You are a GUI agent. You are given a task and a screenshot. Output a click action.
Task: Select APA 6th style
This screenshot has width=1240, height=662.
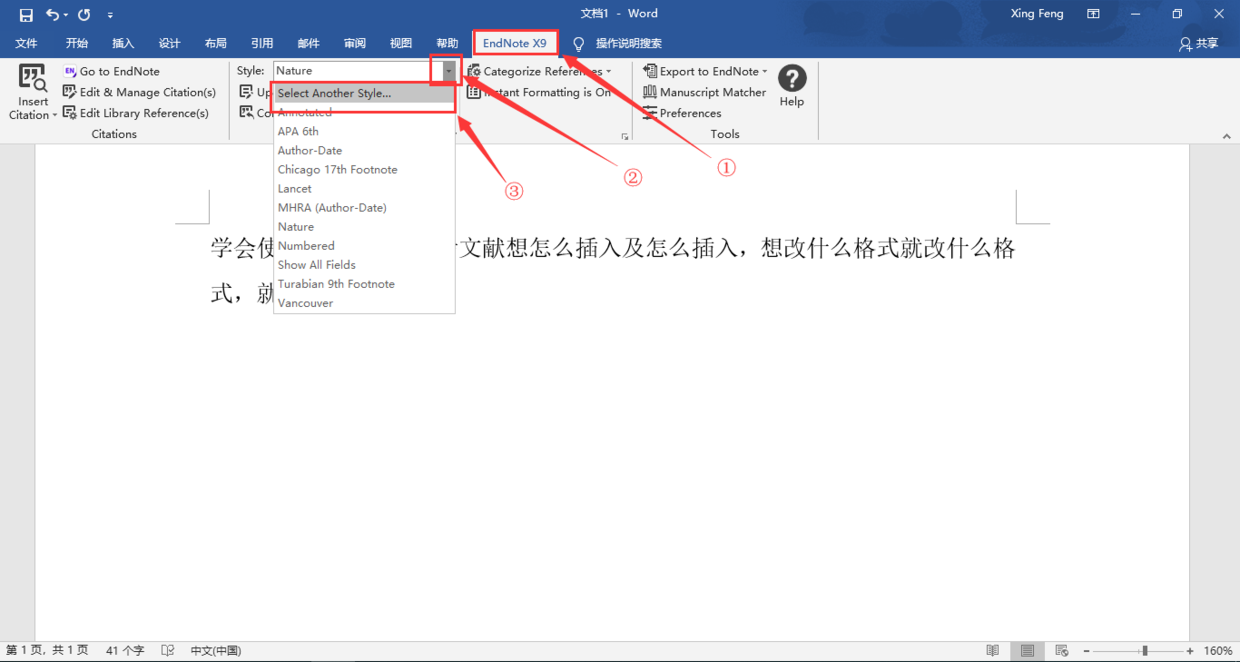(x=364, y=131)
